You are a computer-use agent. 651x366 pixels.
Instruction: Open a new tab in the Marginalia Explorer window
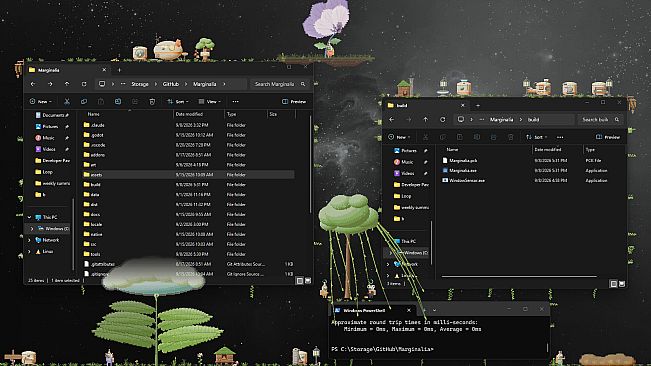[119, 70]
